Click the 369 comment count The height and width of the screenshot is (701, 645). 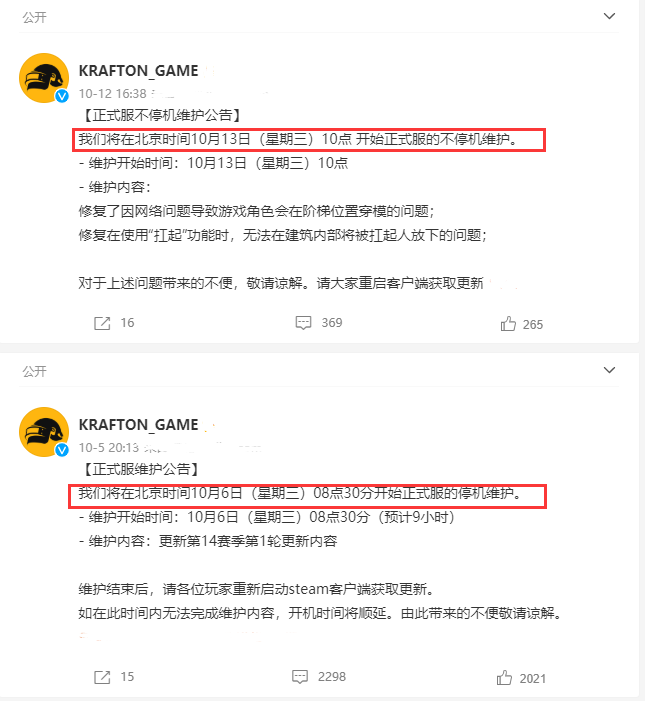[x=332, y=323]
